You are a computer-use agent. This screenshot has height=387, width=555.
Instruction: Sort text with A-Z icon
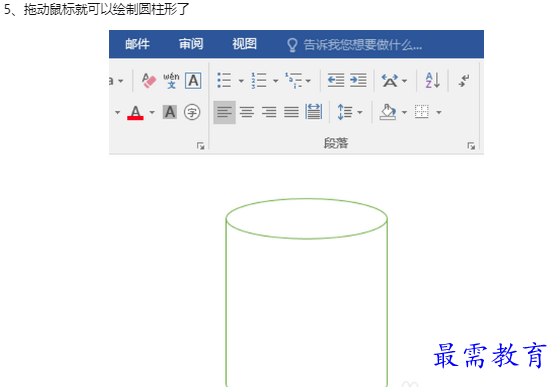(x=433, y=80)
